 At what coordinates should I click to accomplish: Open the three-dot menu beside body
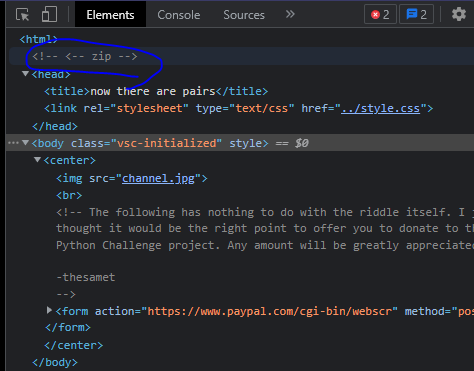click(13, 143)
